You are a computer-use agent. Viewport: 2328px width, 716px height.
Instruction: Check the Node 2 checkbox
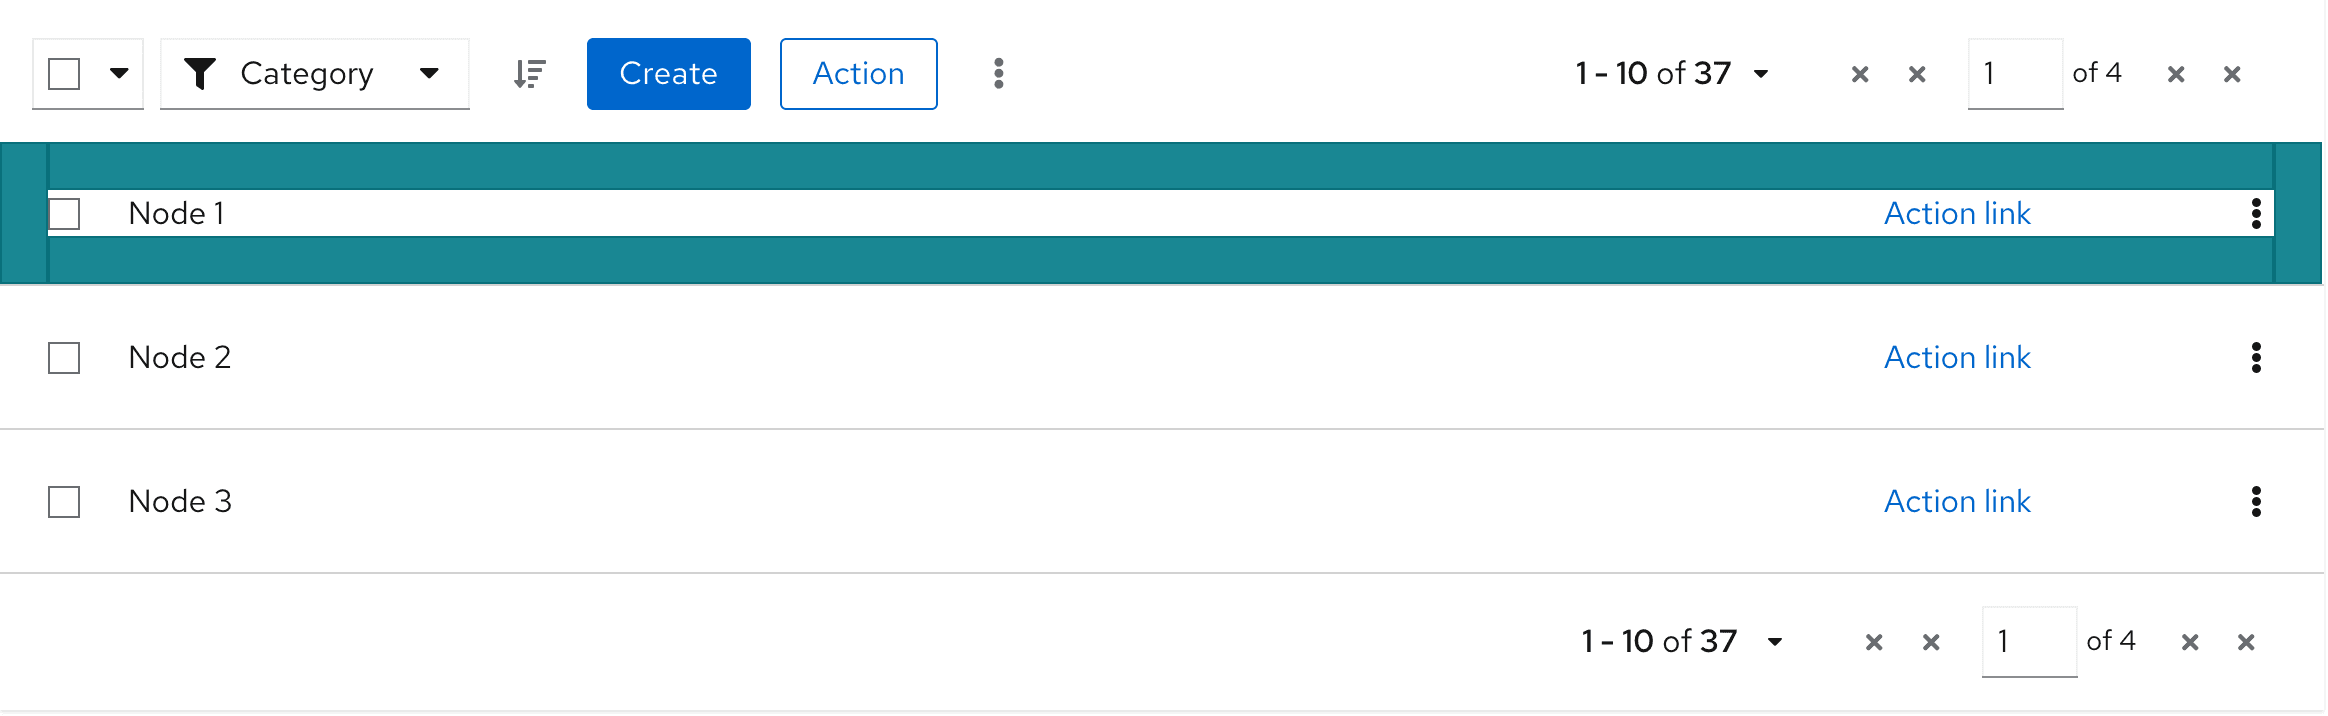point(64,357)
